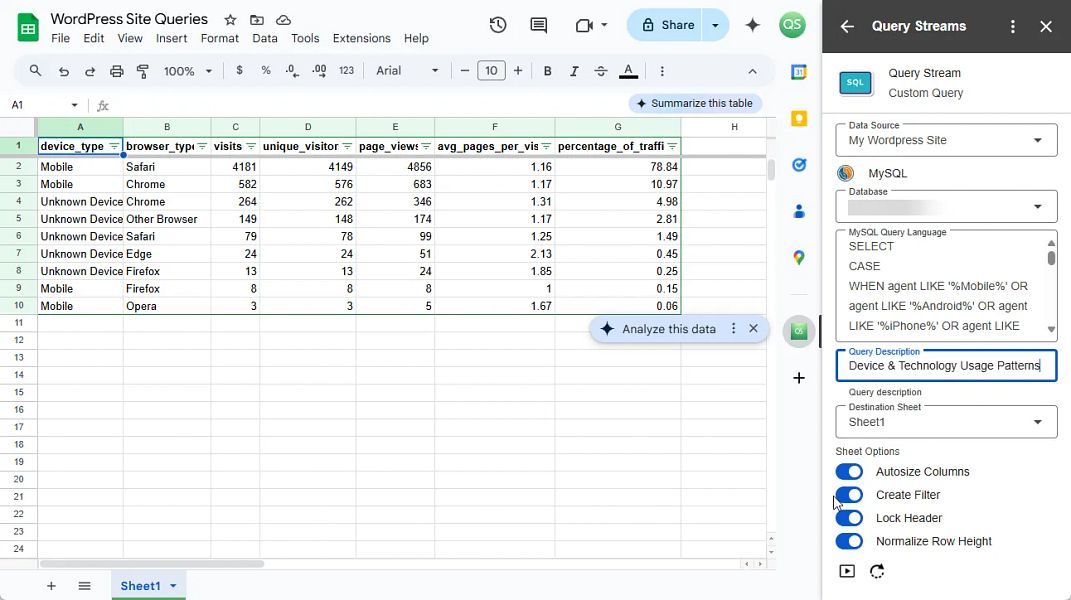
Task: Apply italic formatting
Action: (x=572, y=71)
